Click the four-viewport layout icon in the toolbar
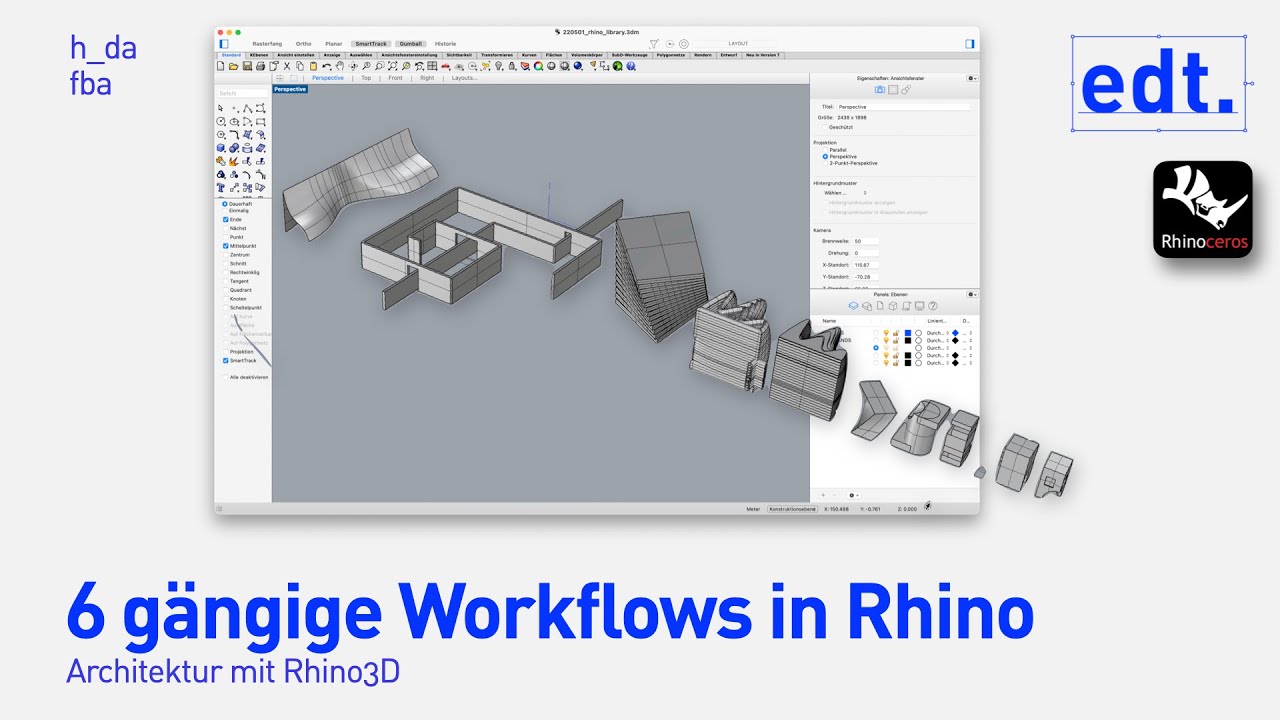 [x=432, y=66]
